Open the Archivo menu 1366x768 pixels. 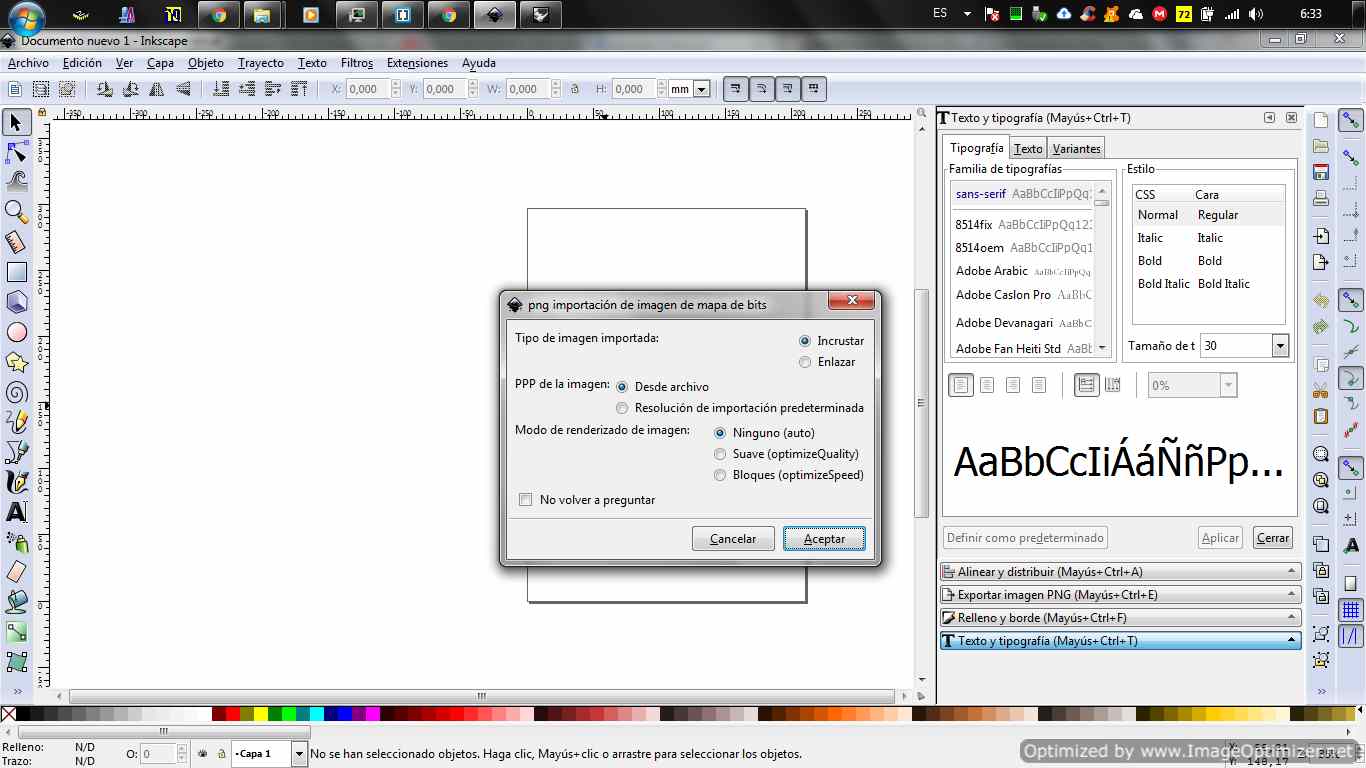[x=28, y=63]
